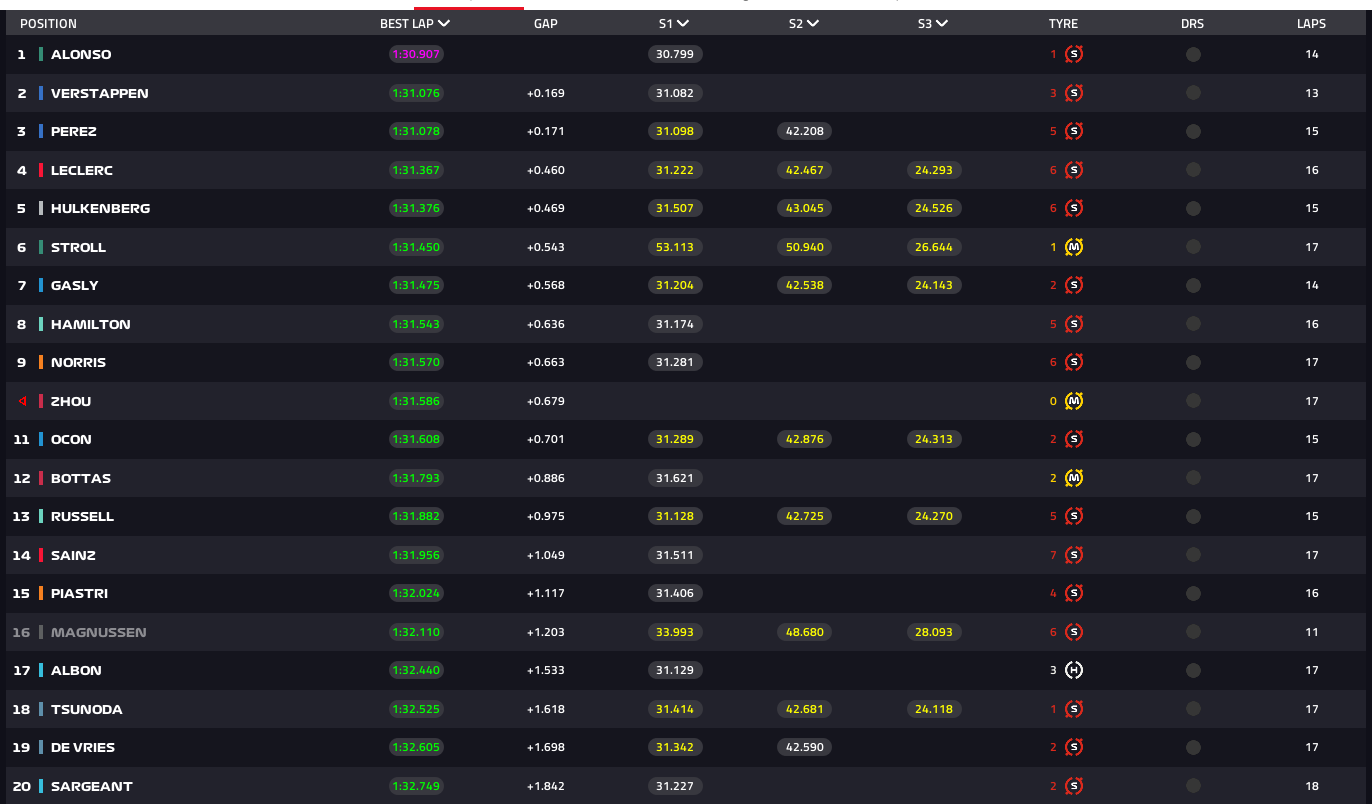
Task: Click Perez's soft tyre icon
Action: pyautogui.click(x=1074, y=131)
